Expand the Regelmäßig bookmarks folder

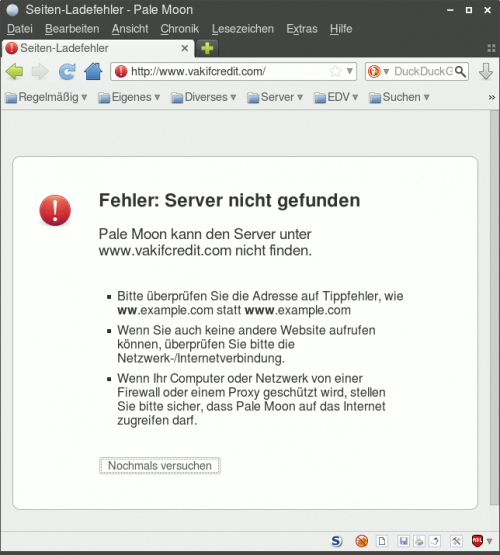pyautogui.click(x=46, y=97)
